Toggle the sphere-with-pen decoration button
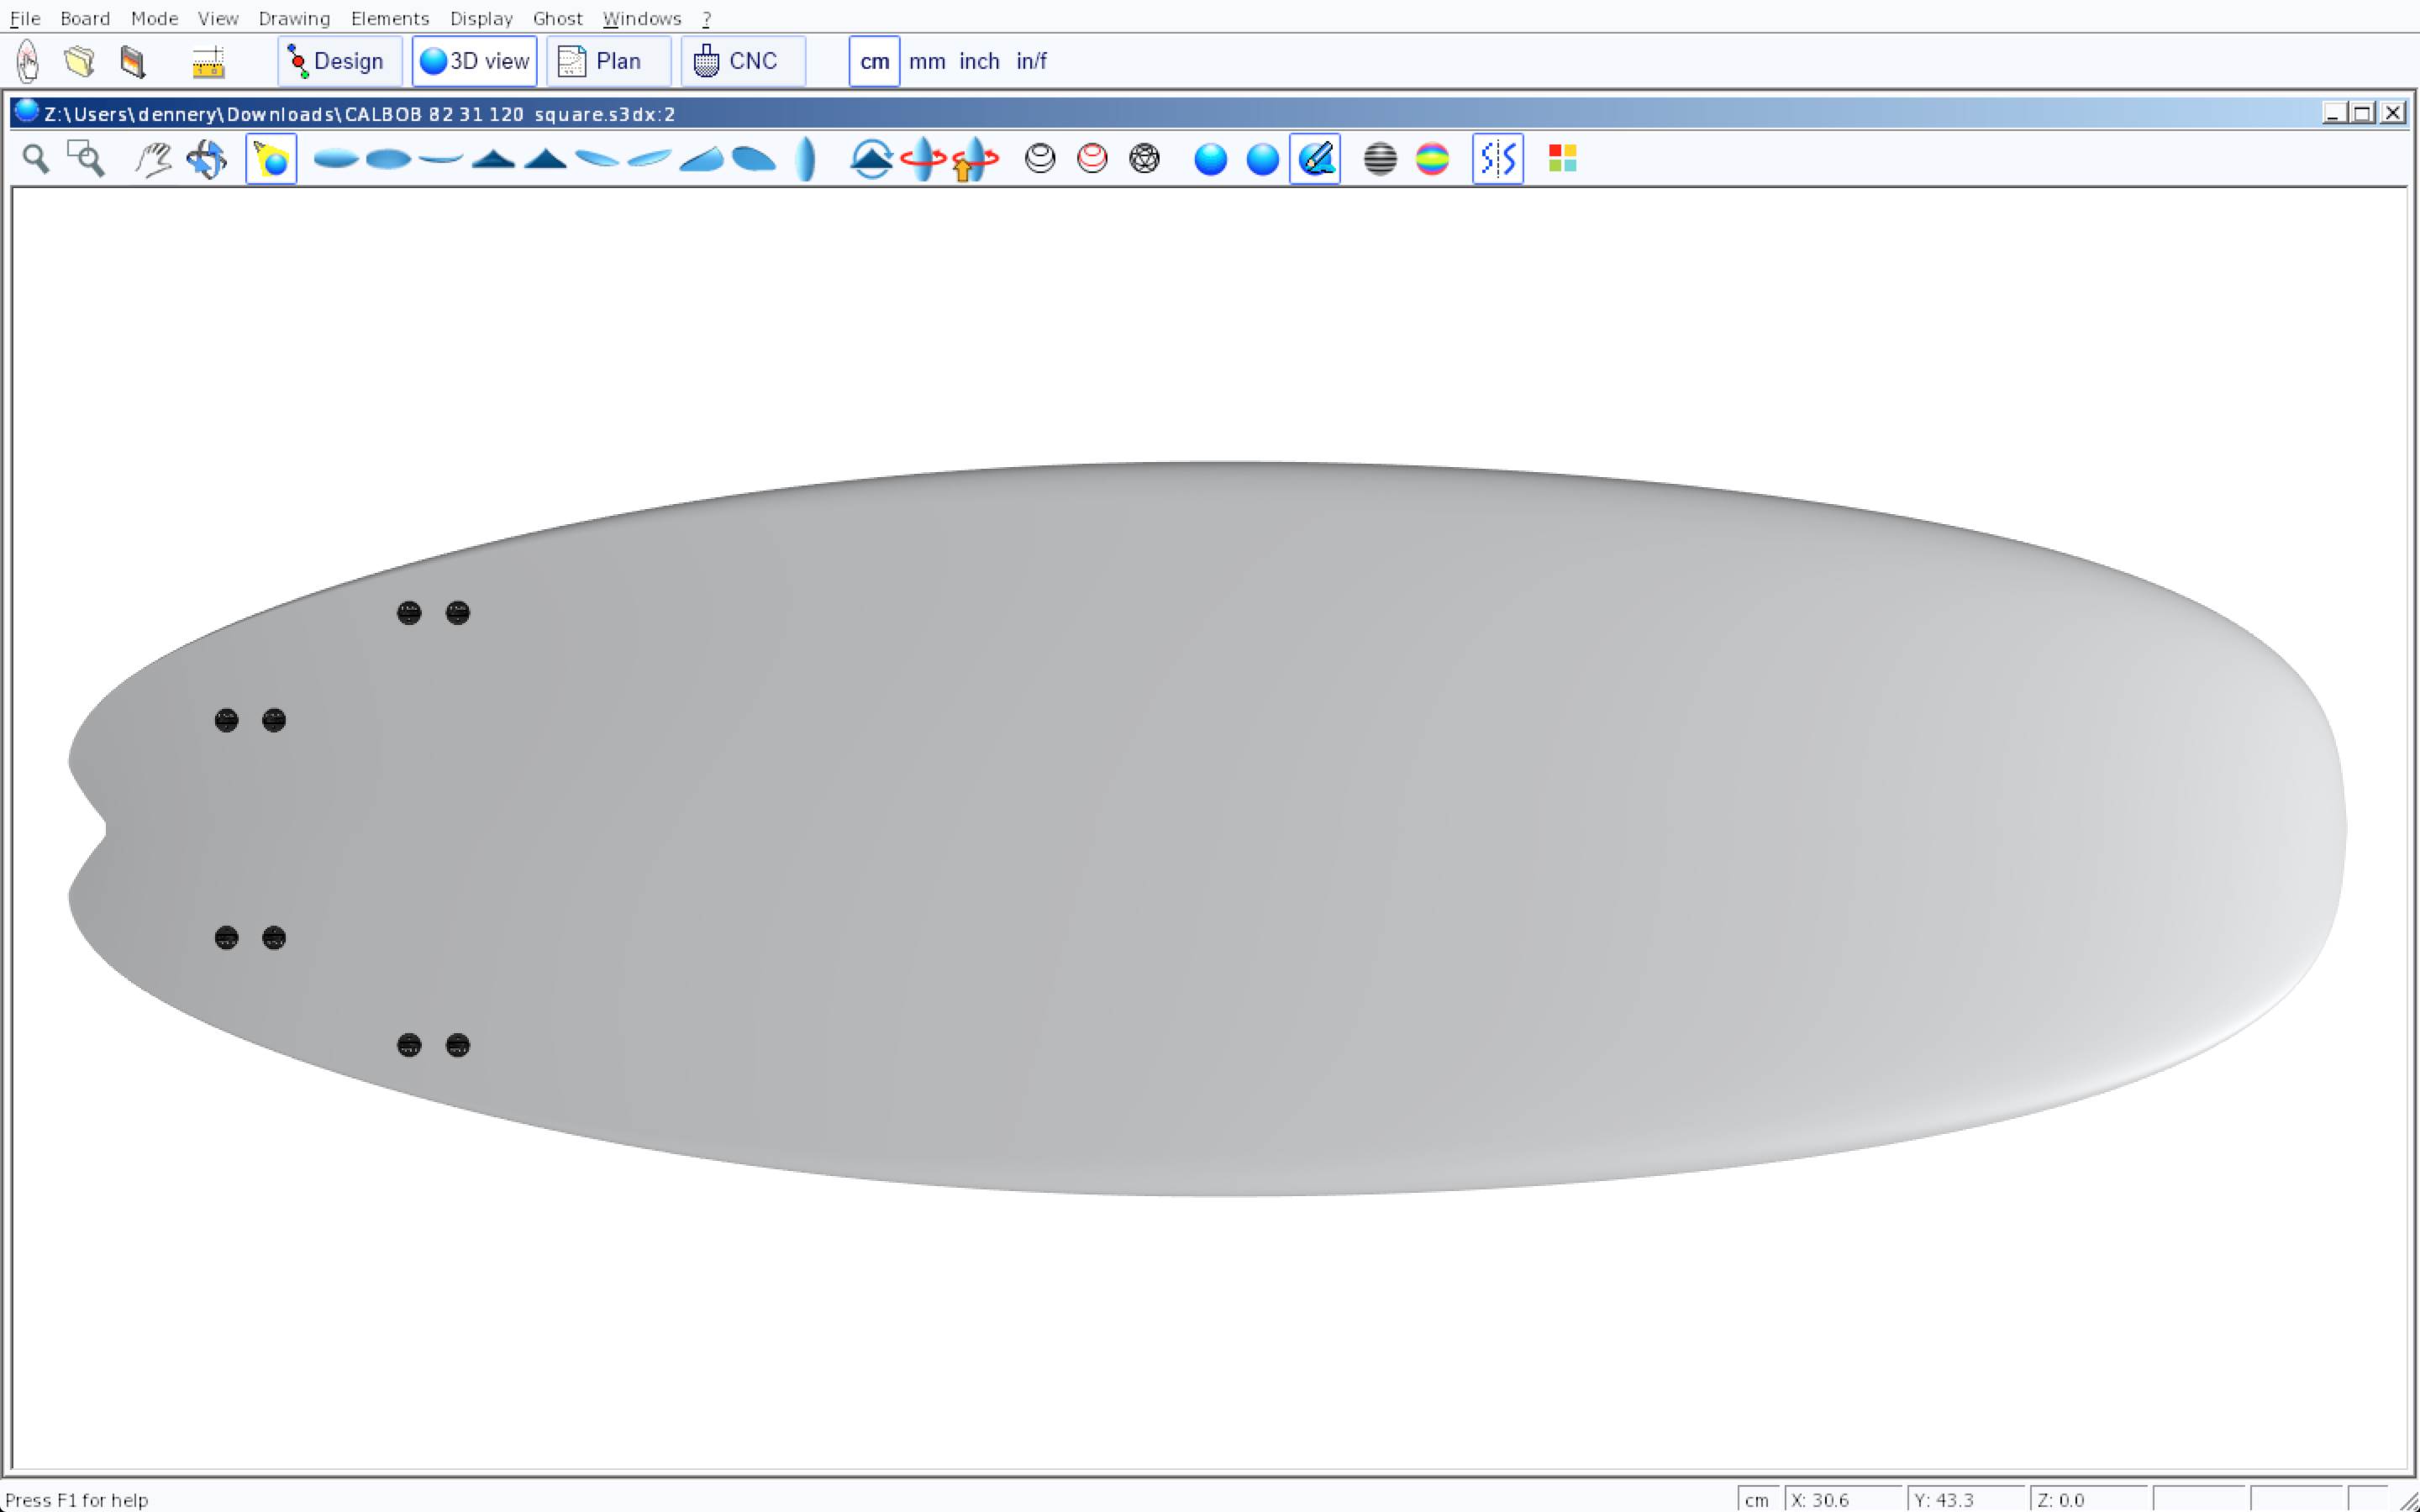Viewport: 2420px width, 1512px height. (x=1315, y=159)
